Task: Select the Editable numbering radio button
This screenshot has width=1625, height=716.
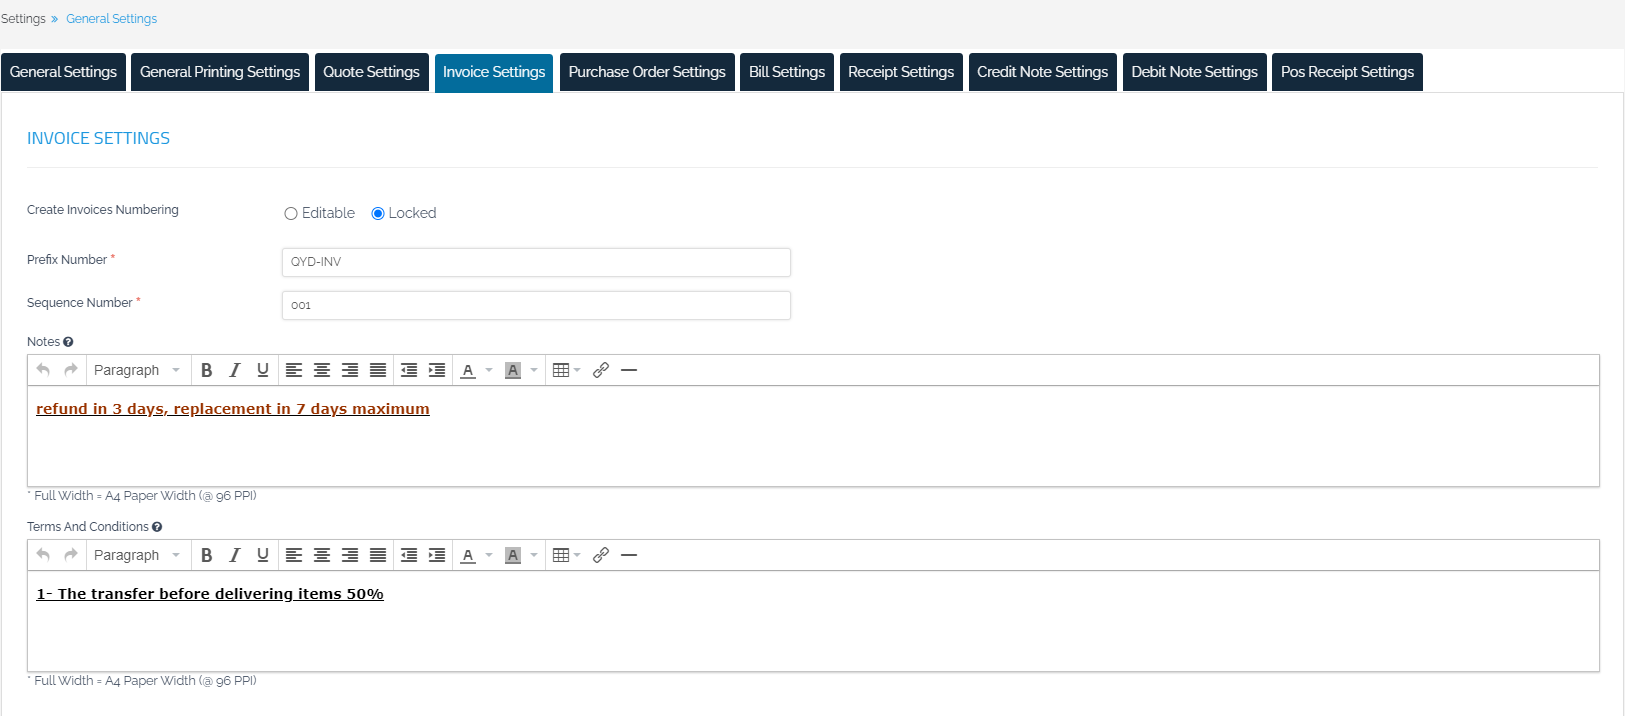Action: (x=291, y=213)
